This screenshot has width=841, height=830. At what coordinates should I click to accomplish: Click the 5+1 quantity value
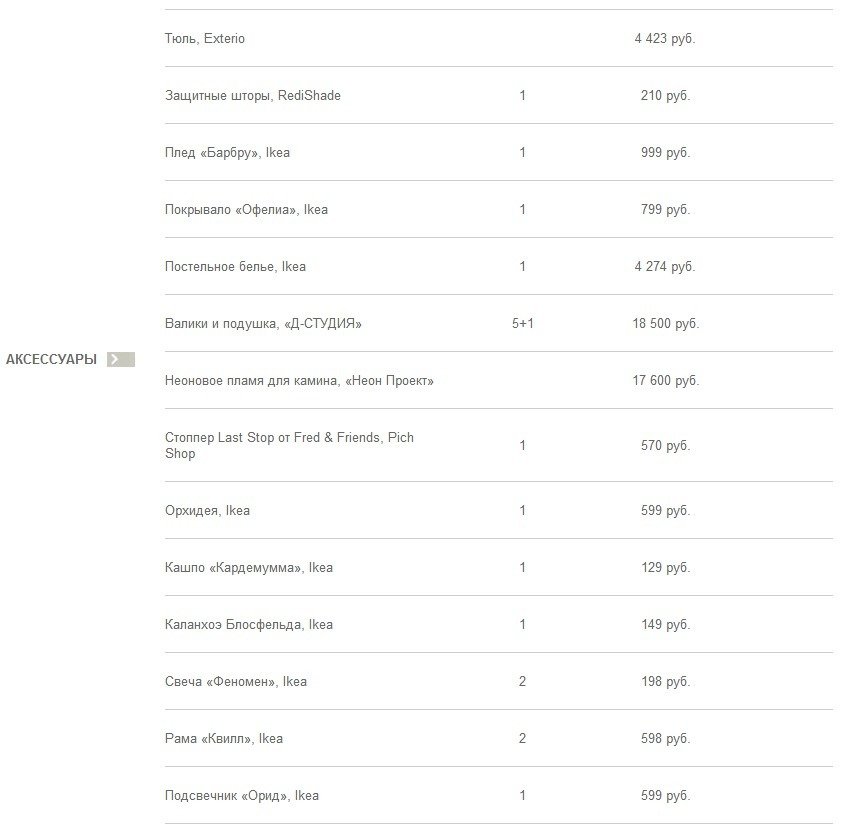[x=523, y=324]
